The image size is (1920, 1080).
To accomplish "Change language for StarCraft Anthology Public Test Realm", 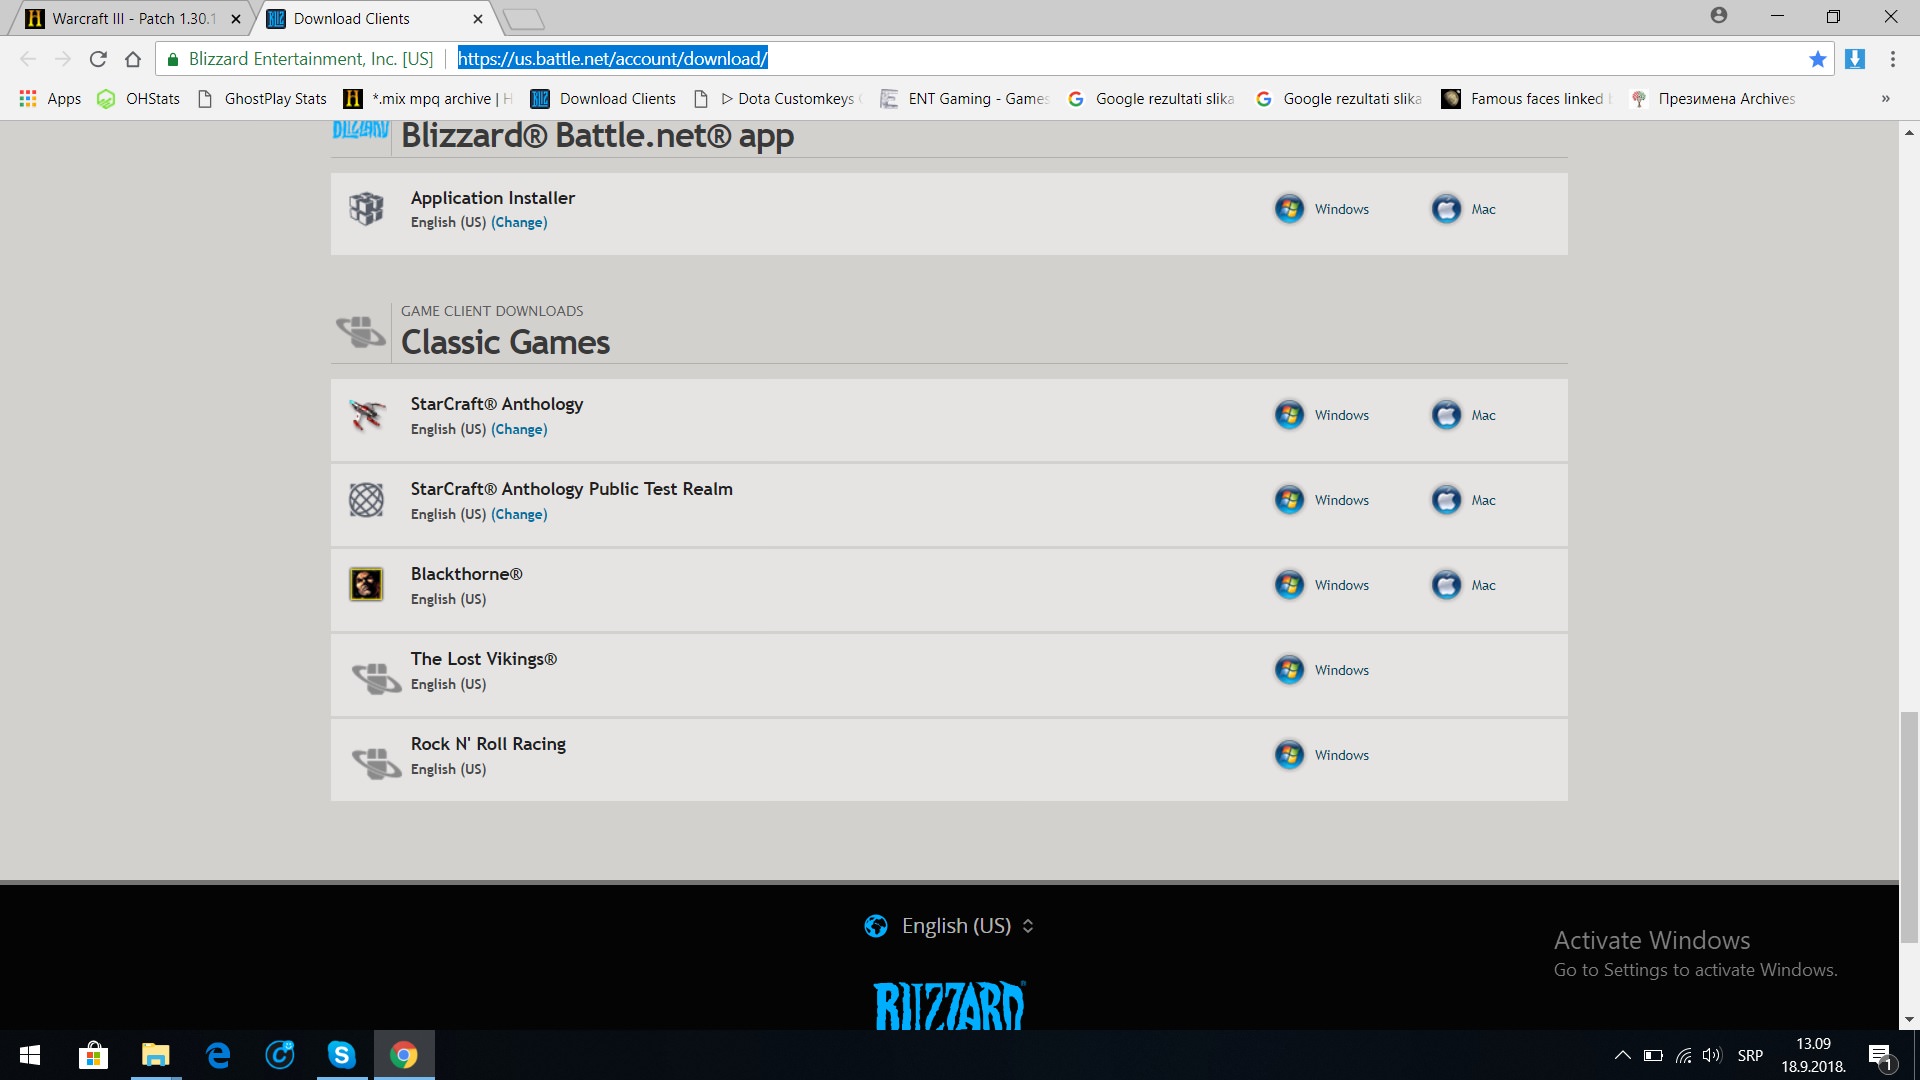I will pos(519,514).
